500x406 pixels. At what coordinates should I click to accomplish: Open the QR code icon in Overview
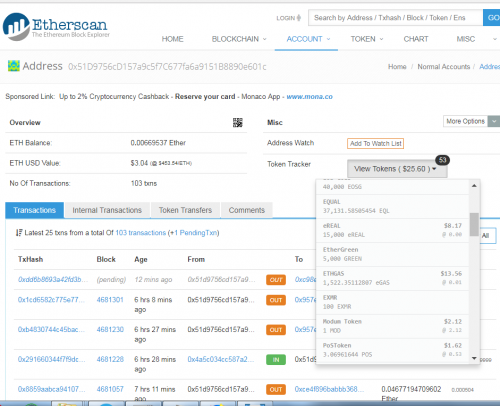238,123
